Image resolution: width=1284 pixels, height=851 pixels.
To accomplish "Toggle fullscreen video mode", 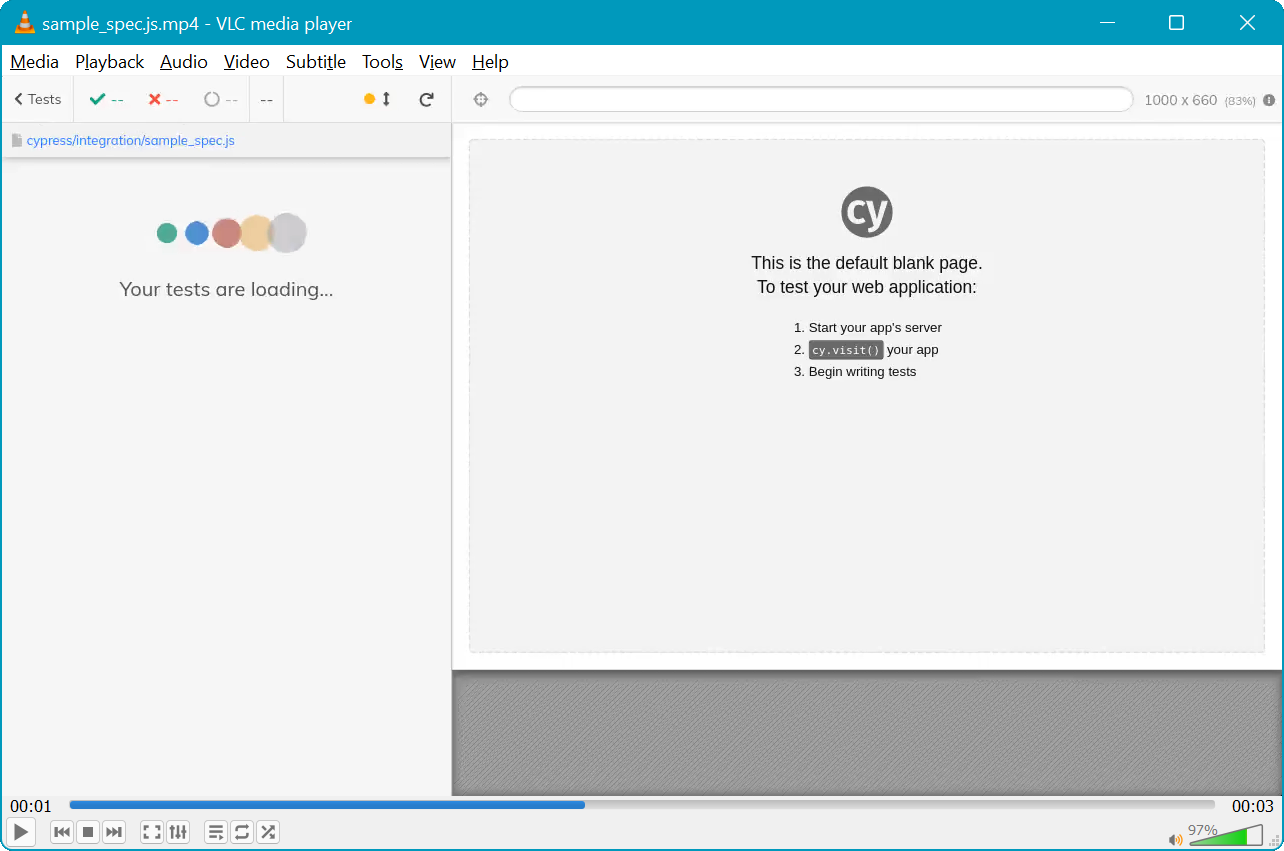I will [152, 832].
